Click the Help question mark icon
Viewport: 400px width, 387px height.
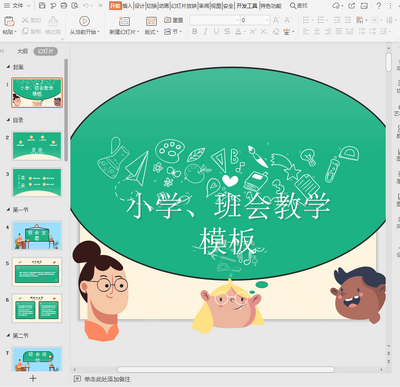(x=379, y=6)
